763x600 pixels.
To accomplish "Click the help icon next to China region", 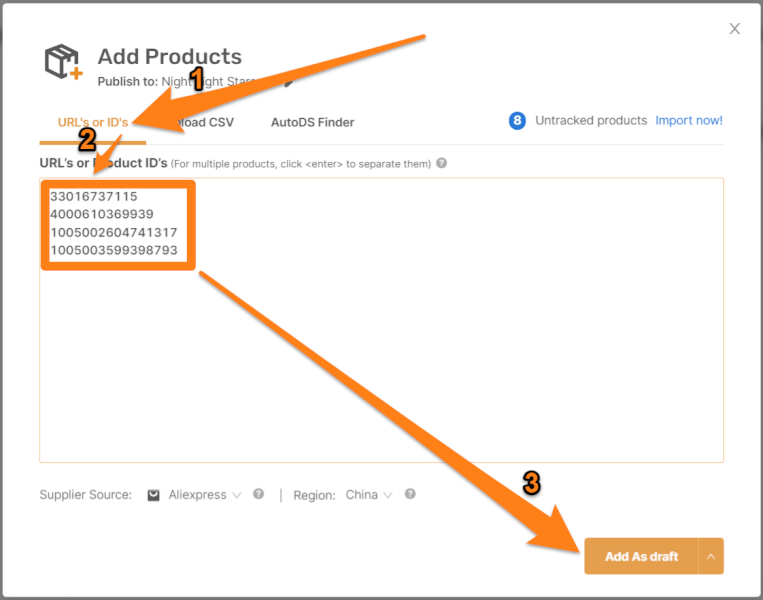I will click(x=410, y=494).
